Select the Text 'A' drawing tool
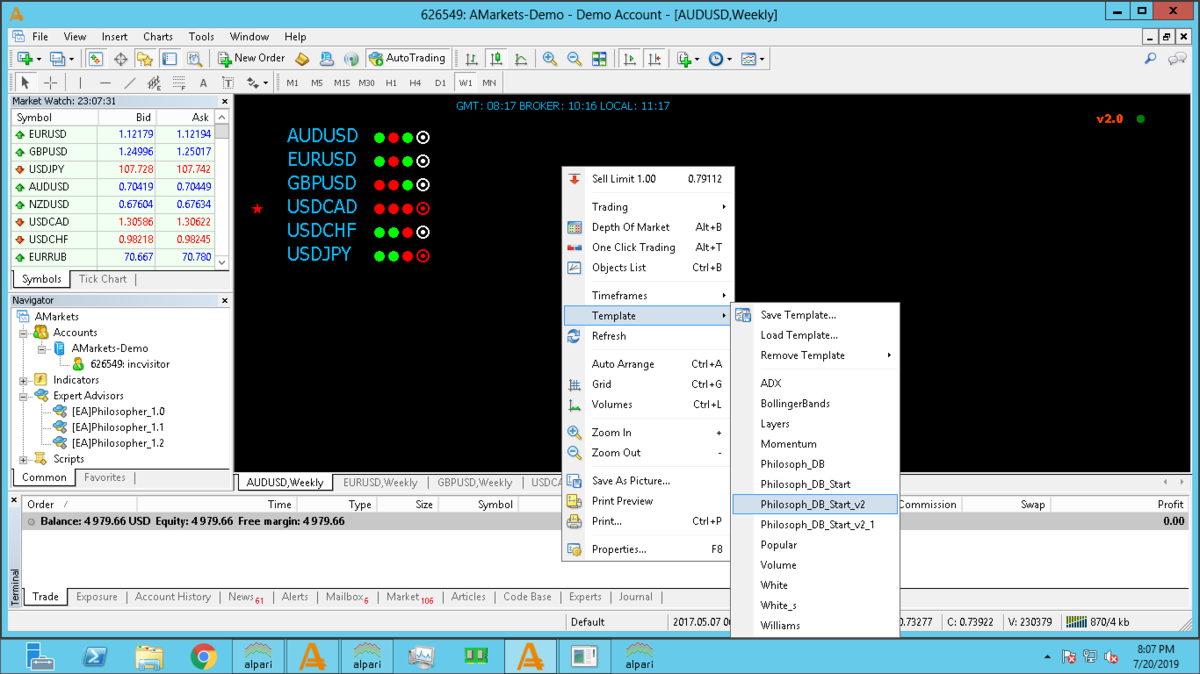The image size is (1200, 674). click(203, 83)
